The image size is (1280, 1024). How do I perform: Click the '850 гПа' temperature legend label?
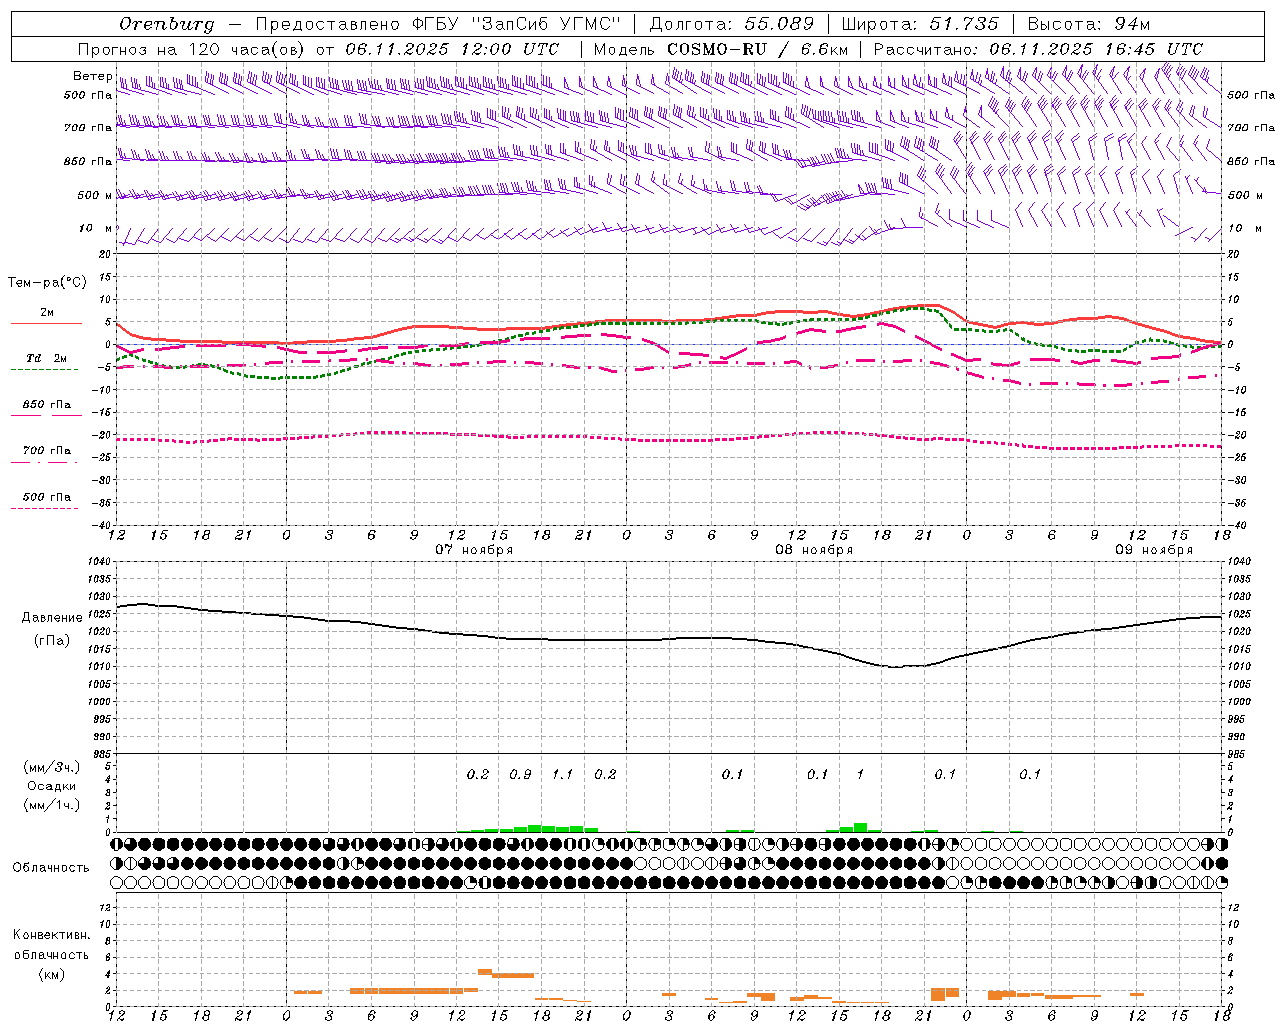click(x=47, y=405)
